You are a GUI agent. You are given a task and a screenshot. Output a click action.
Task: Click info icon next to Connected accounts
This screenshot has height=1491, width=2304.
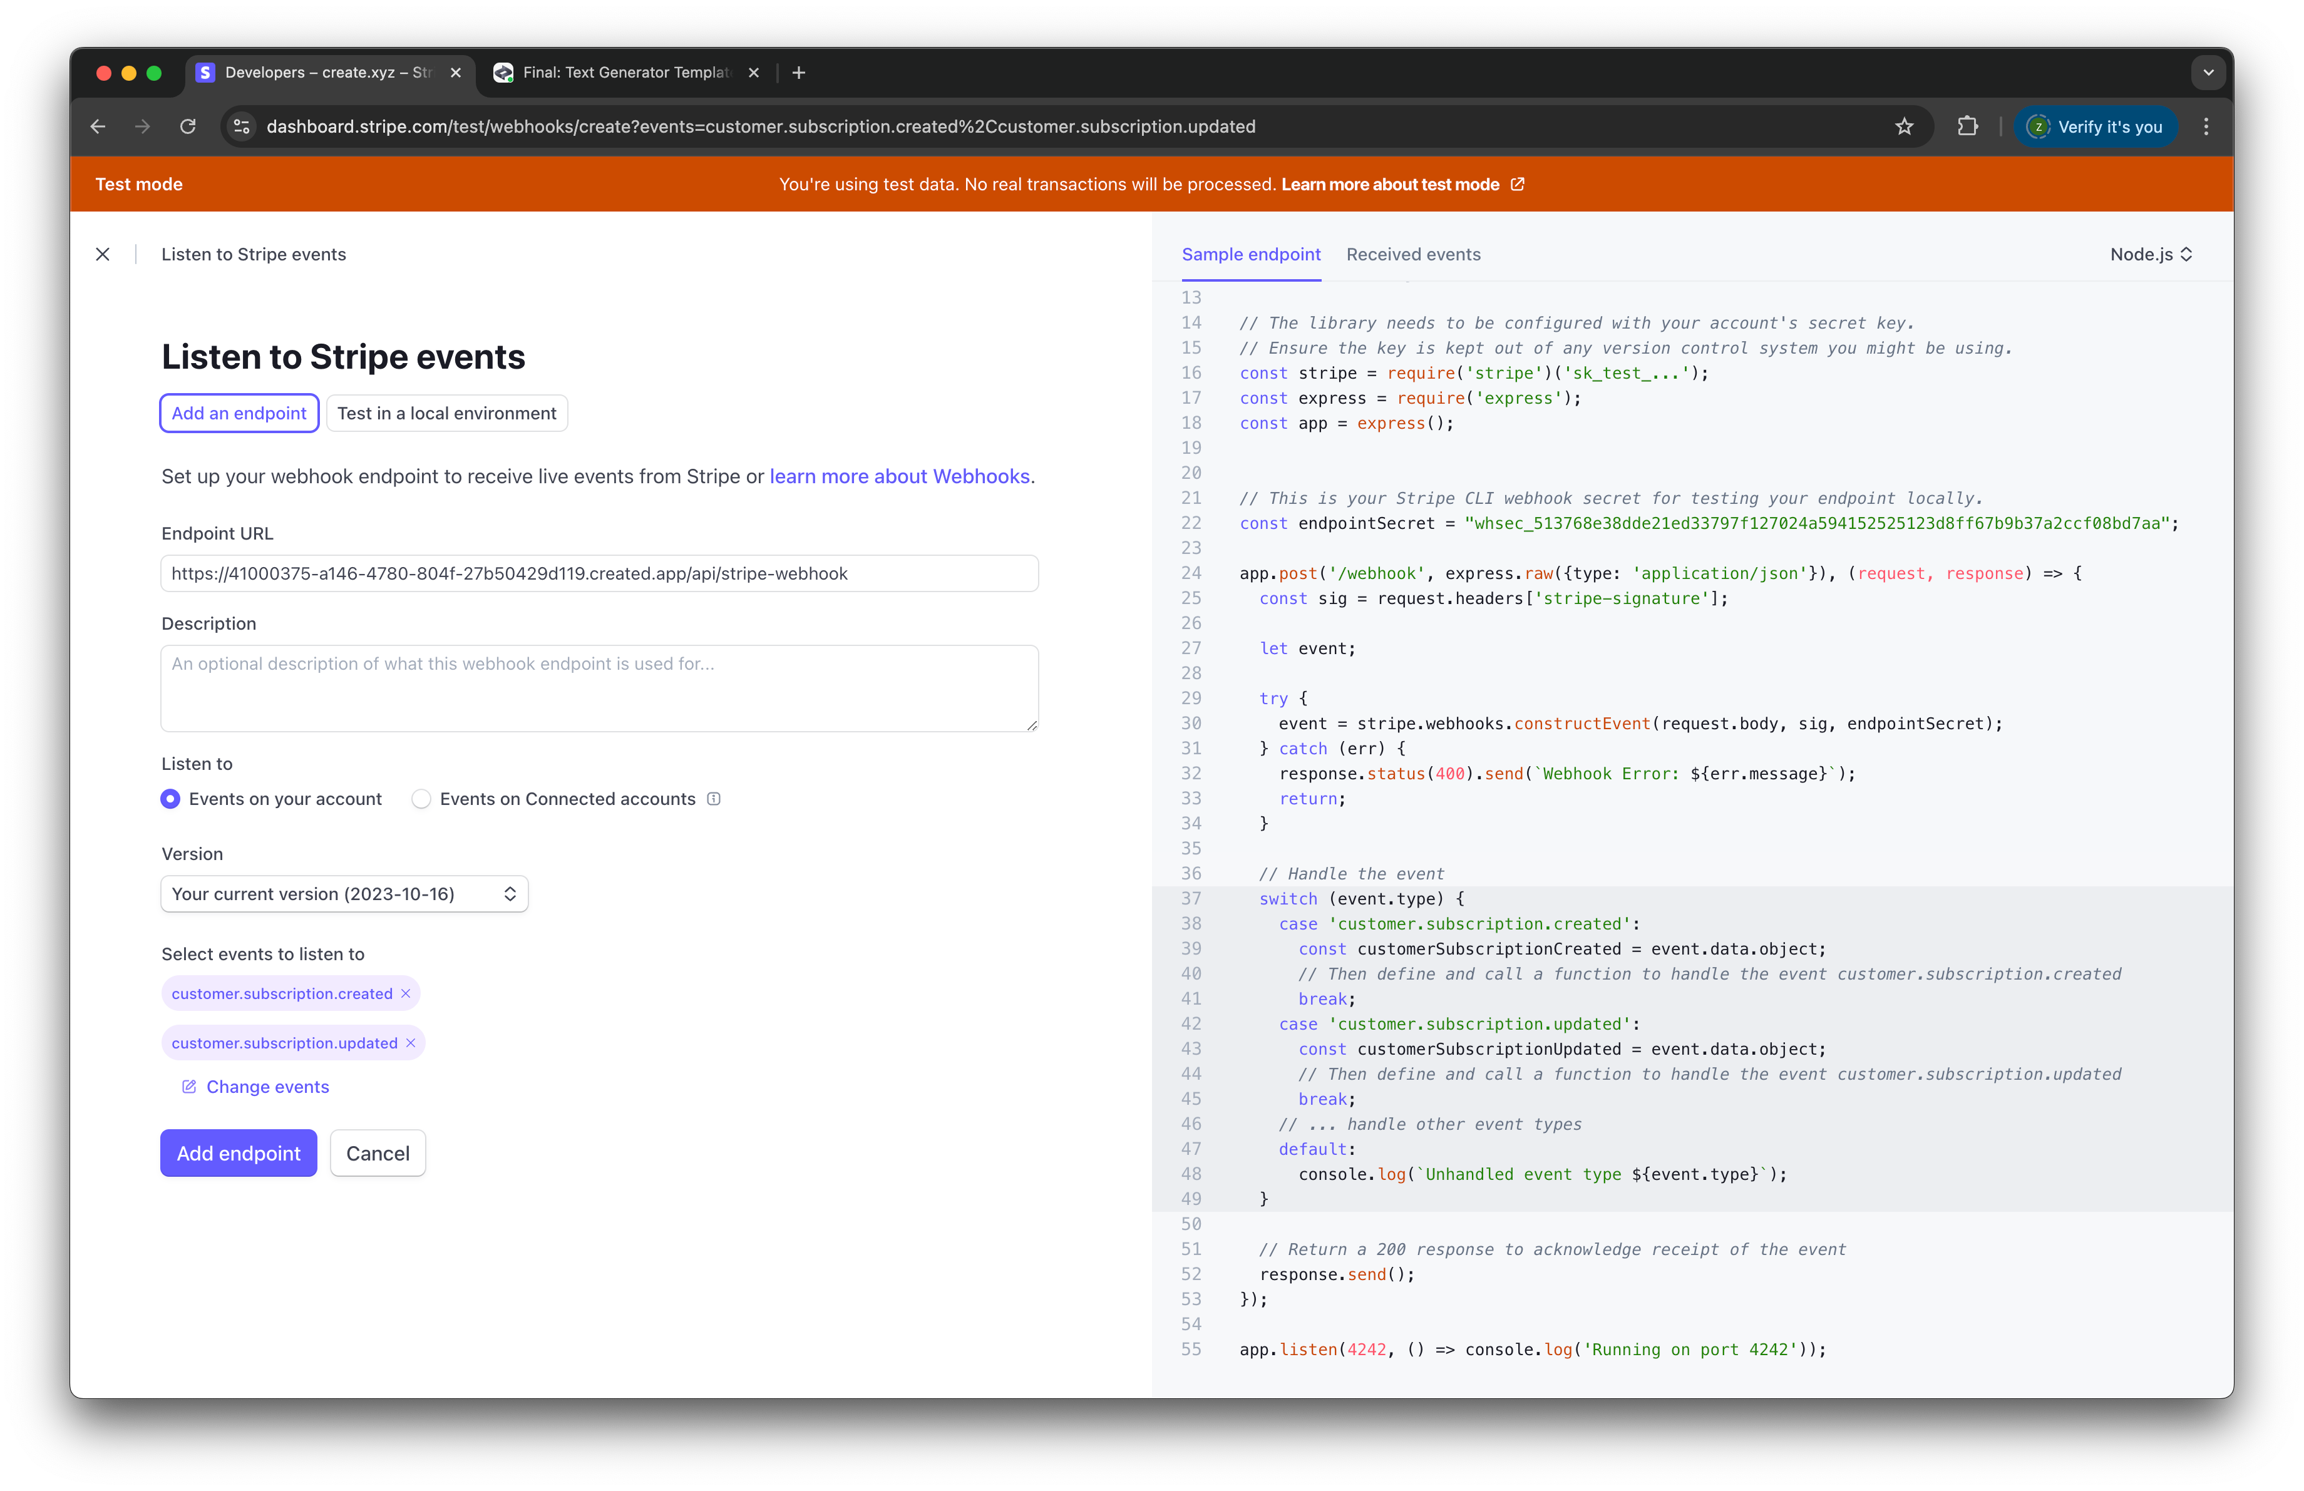click(714, 799)
